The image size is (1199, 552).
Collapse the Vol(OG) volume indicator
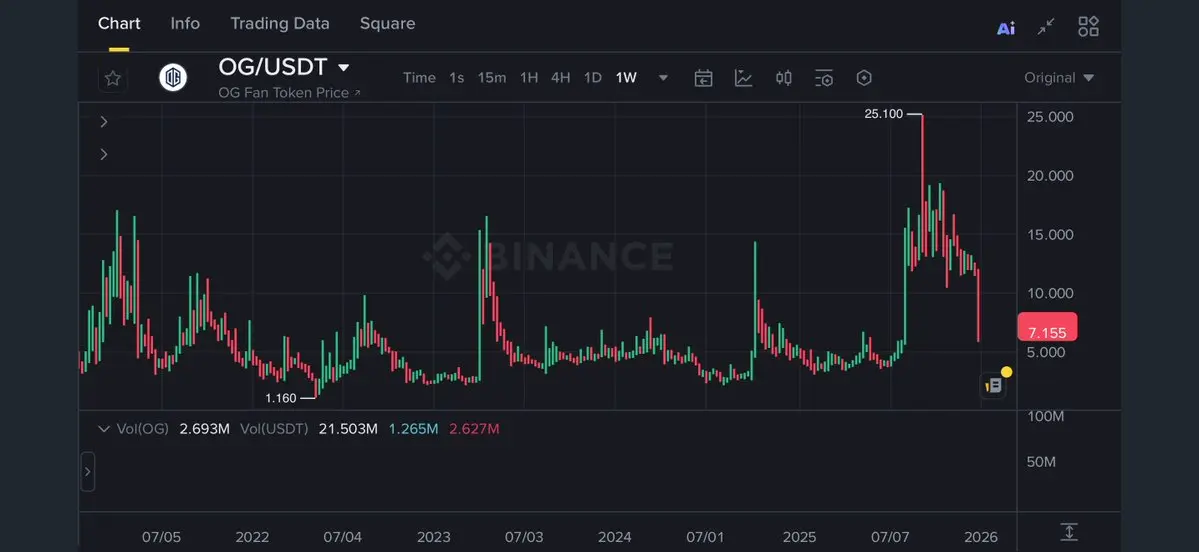point(103,429)
